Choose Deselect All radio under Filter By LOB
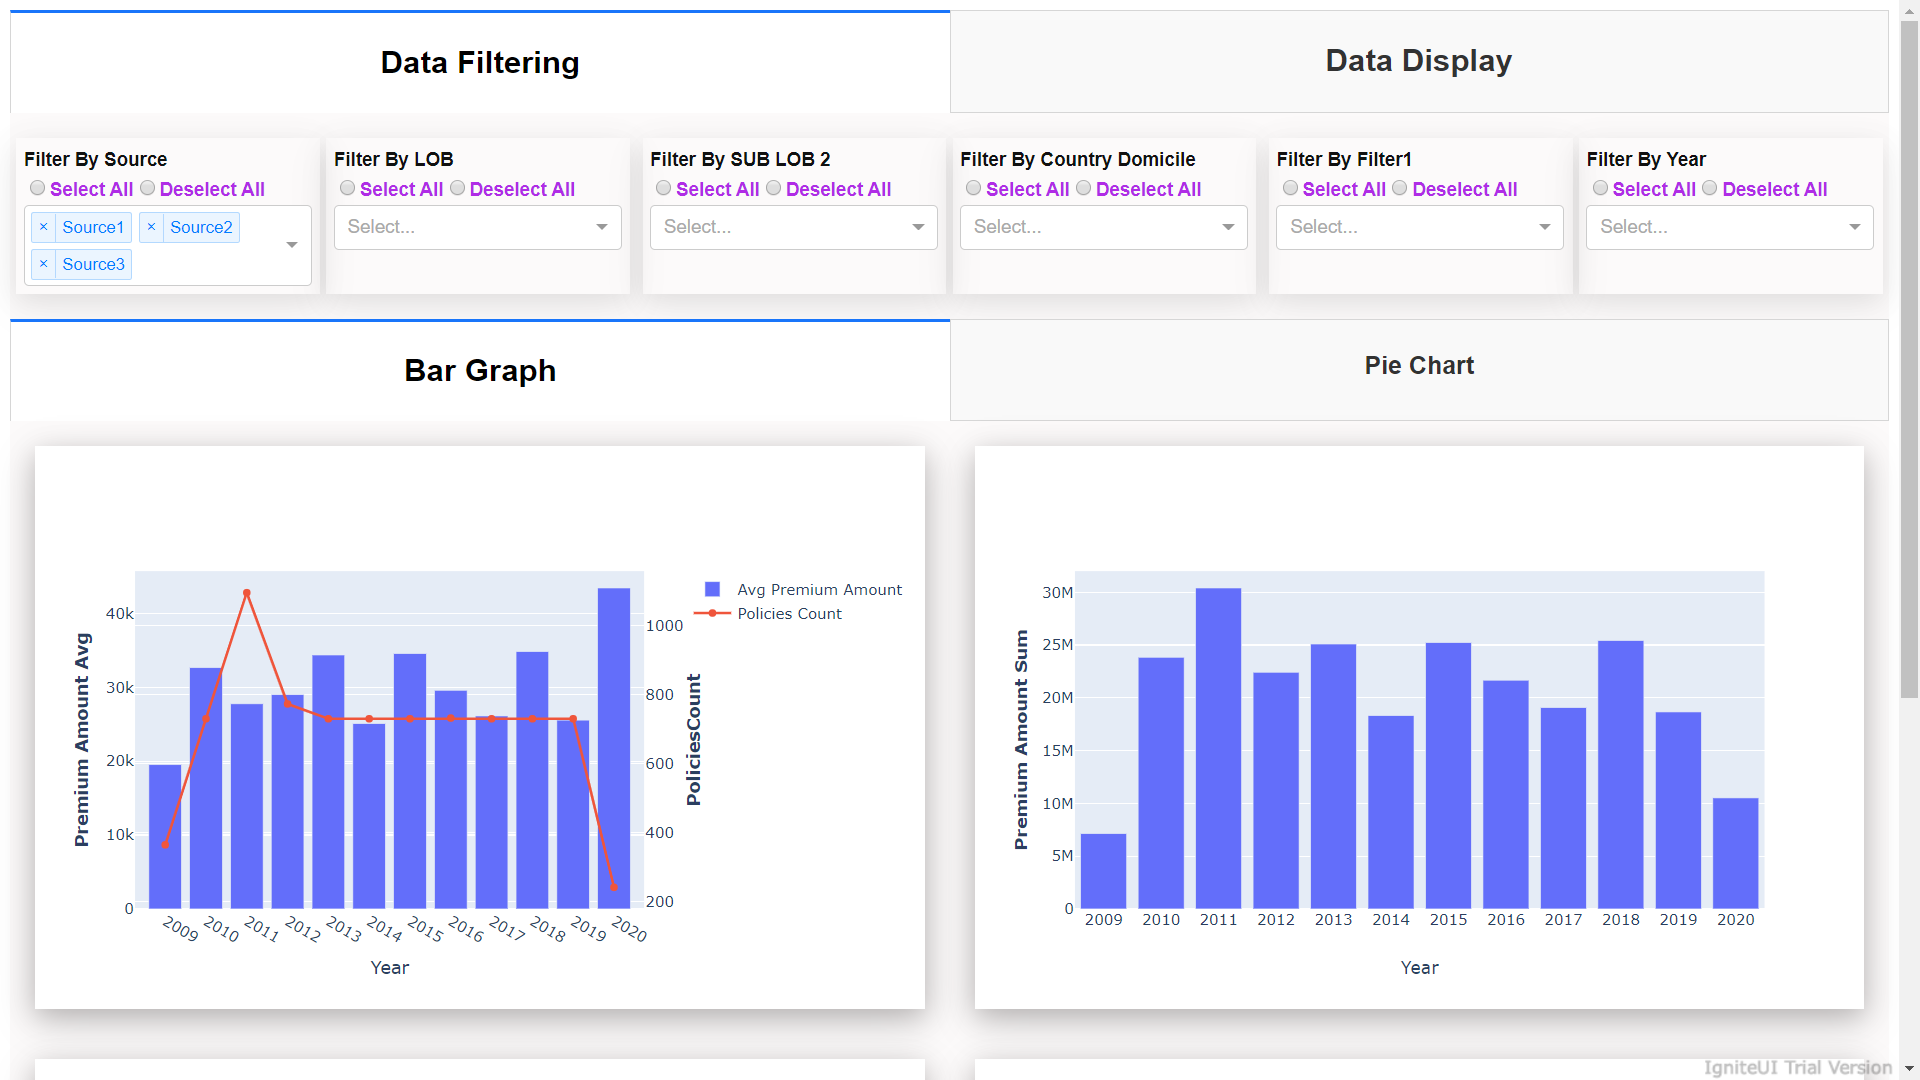 point(458,188)
